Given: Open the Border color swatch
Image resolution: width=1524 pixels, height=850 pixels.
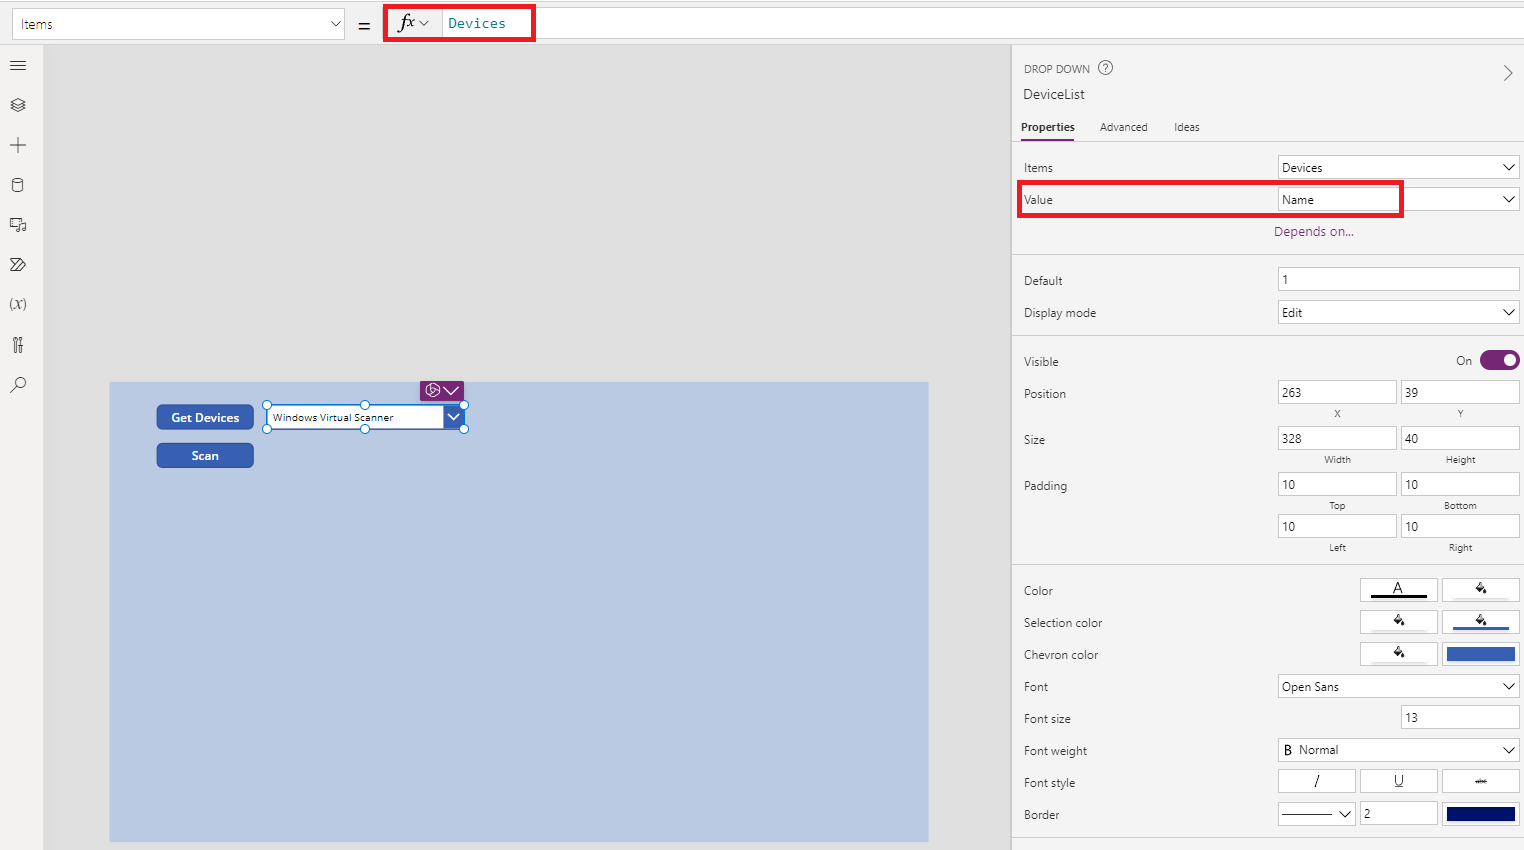Looking at the screenshot, I should click(x=1480, y=814).
